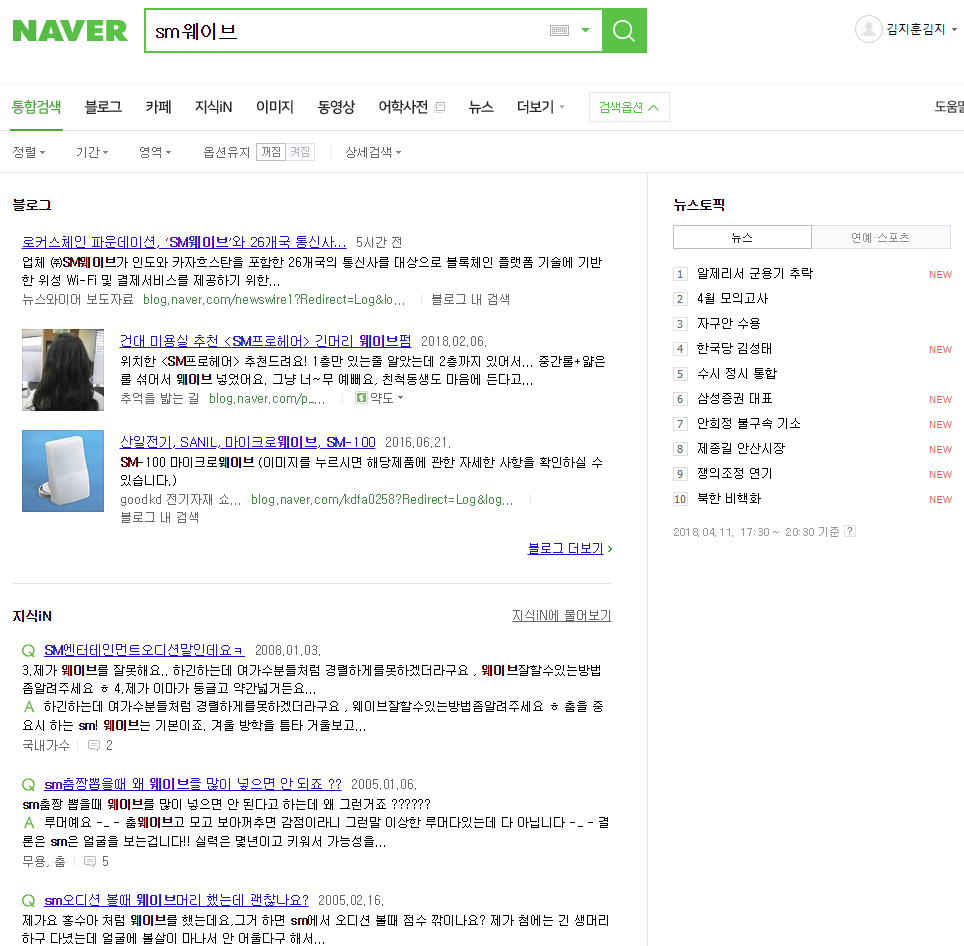Select the 연예·스포츠 tab in 뉴스토픽
Viewport: 964px width, 946px height.
pos(881,237)
